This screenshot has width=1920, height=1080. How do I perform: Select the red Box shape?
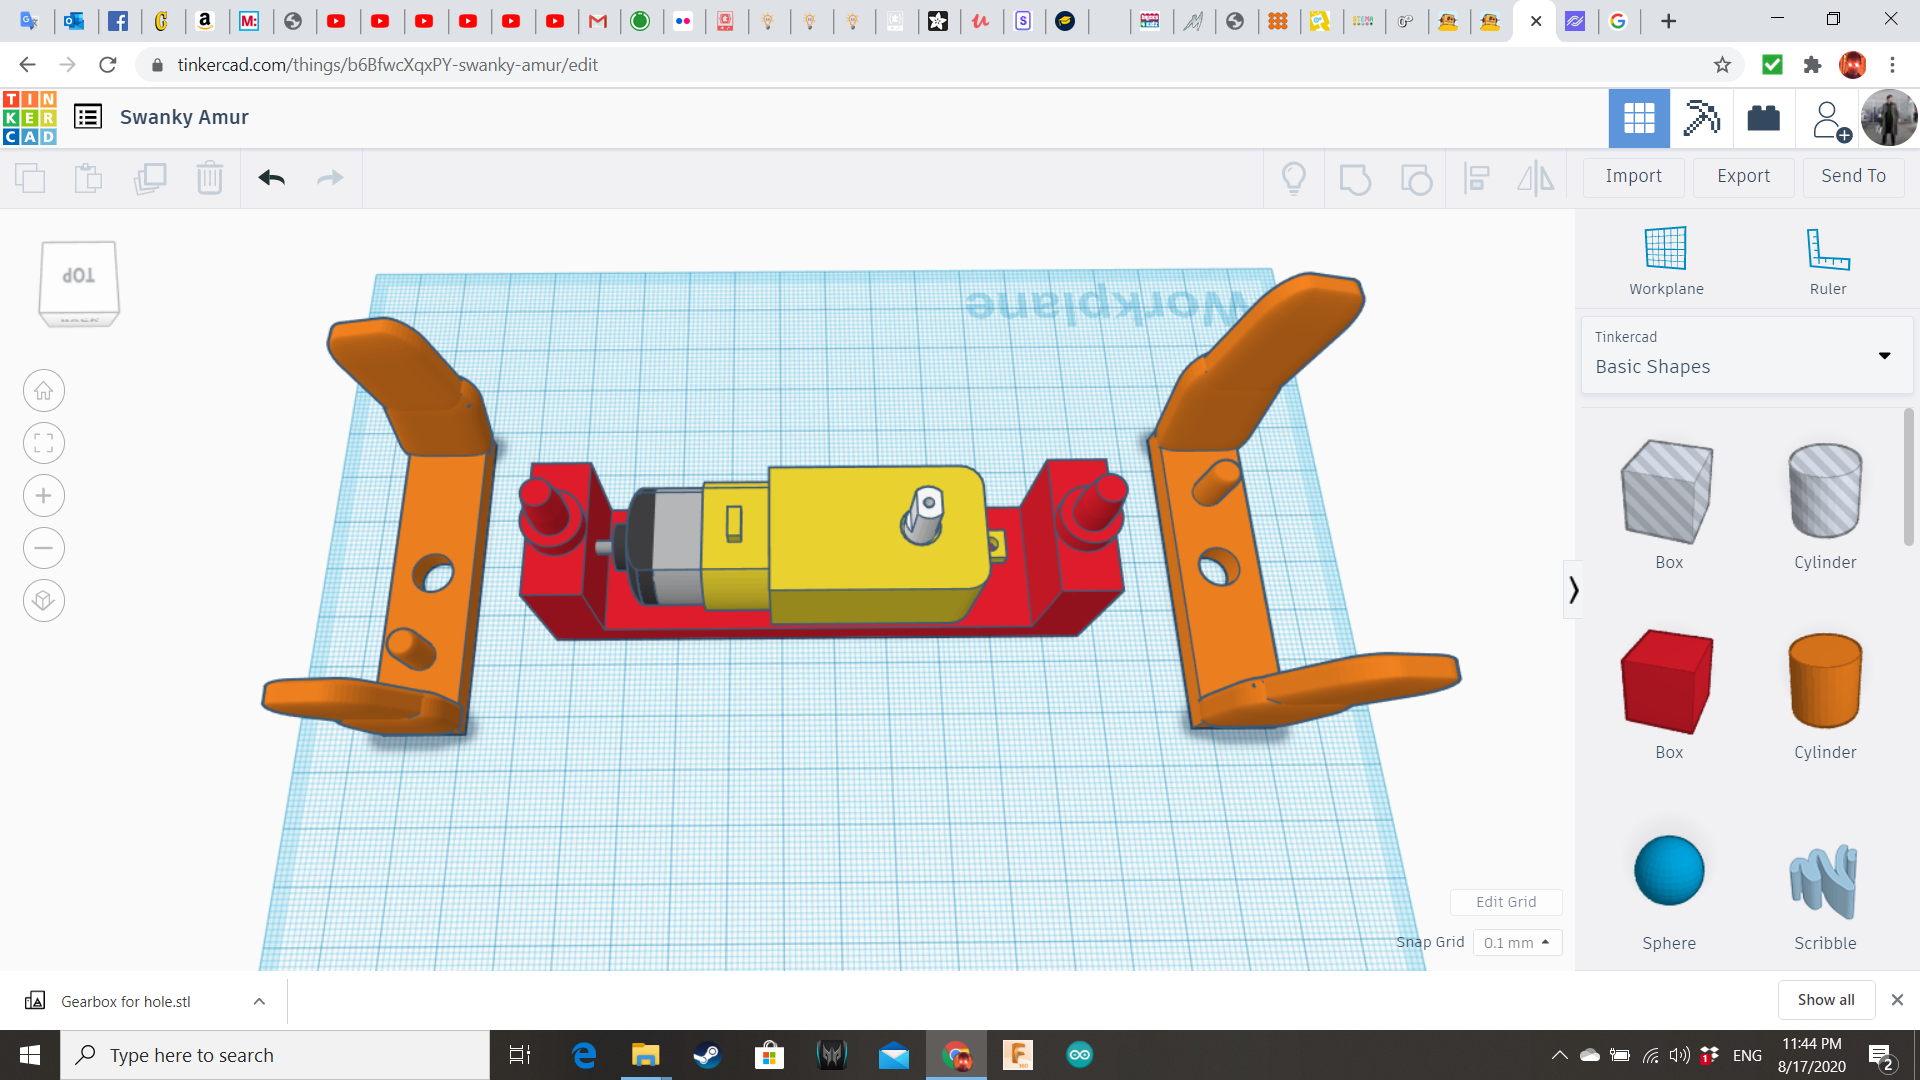point(1667,682)
